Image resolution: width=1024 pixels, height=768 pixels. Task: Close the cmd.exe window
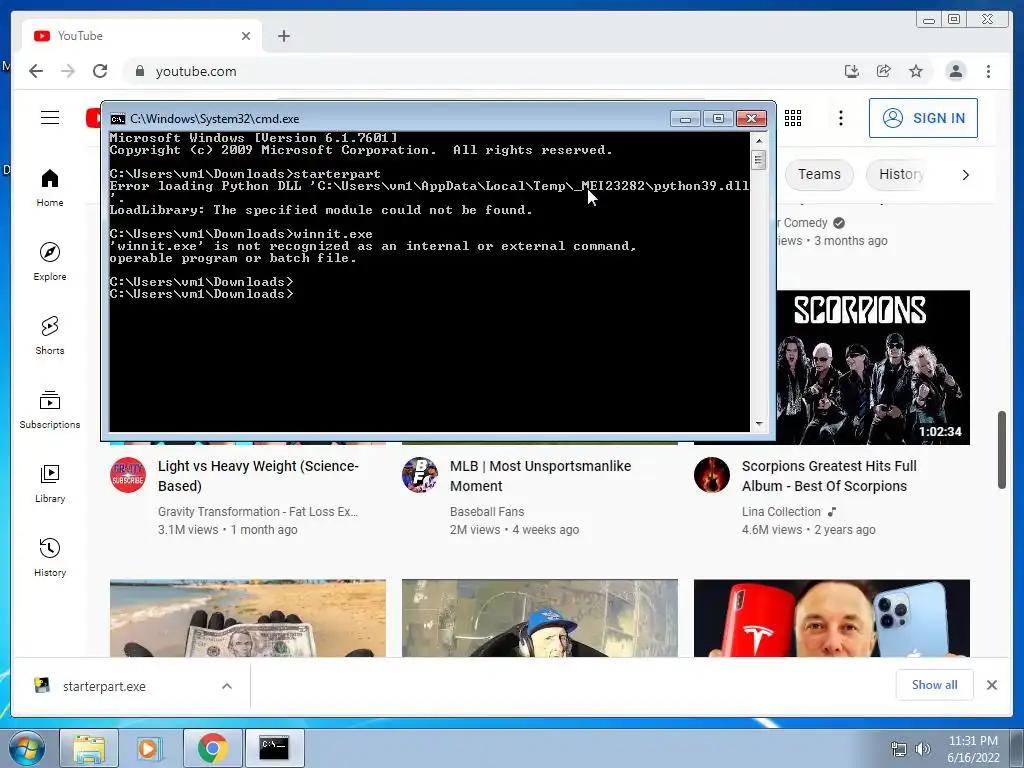click(x=752, y=119)
